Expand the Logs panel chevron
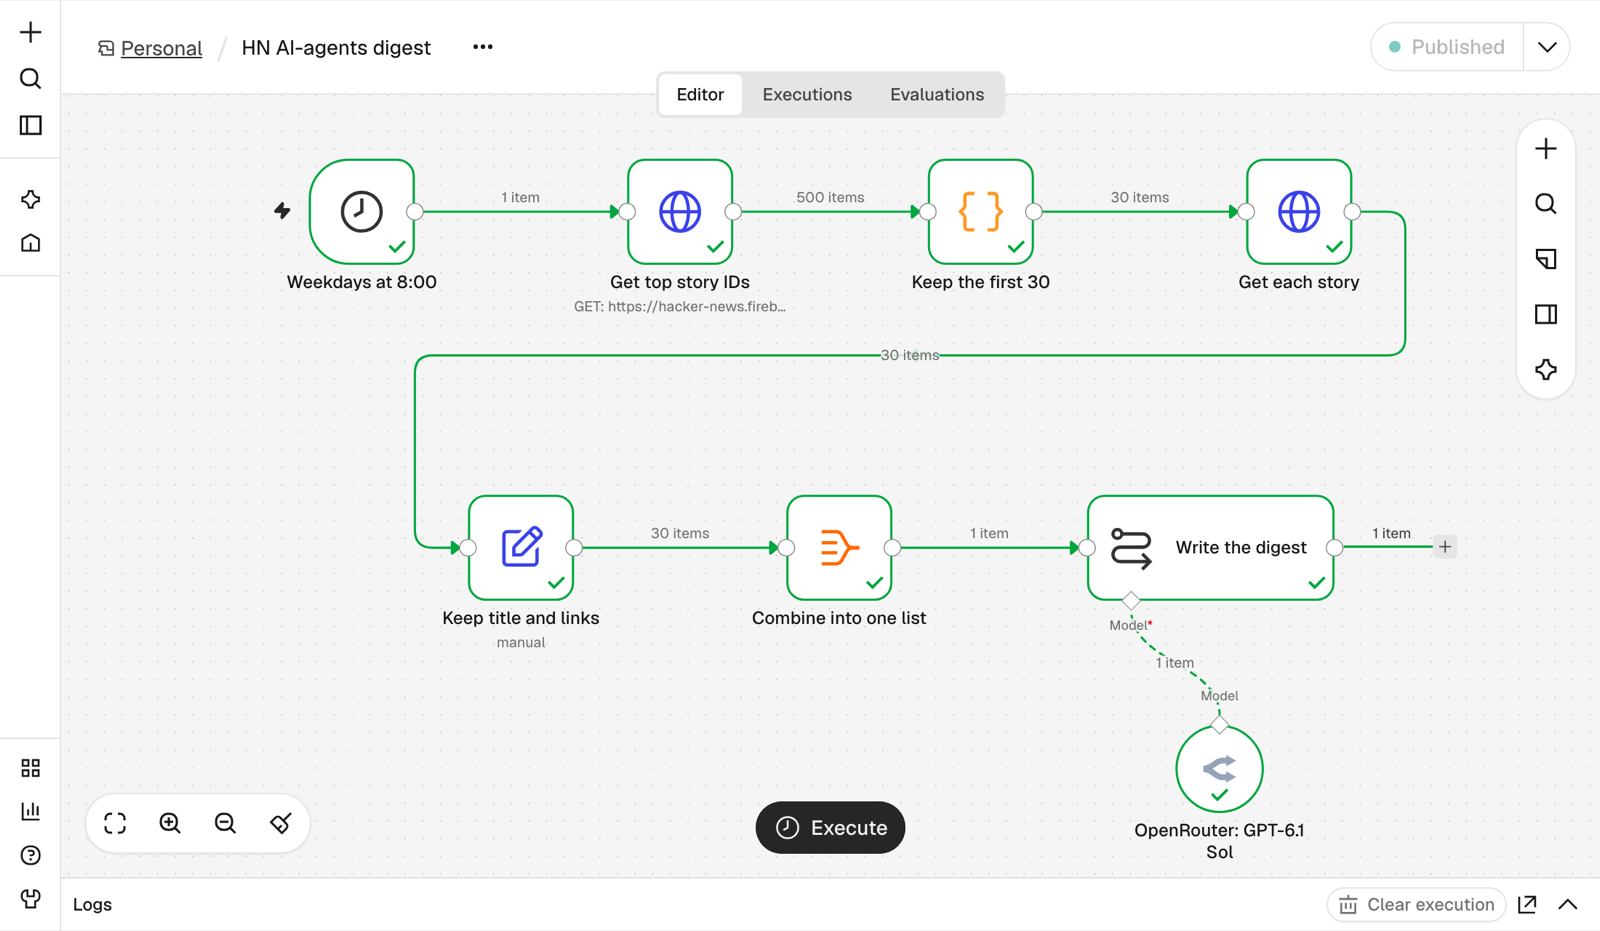Image resolution: width=1600 pixels, height=931 pixels. (x=1568, y=904)
